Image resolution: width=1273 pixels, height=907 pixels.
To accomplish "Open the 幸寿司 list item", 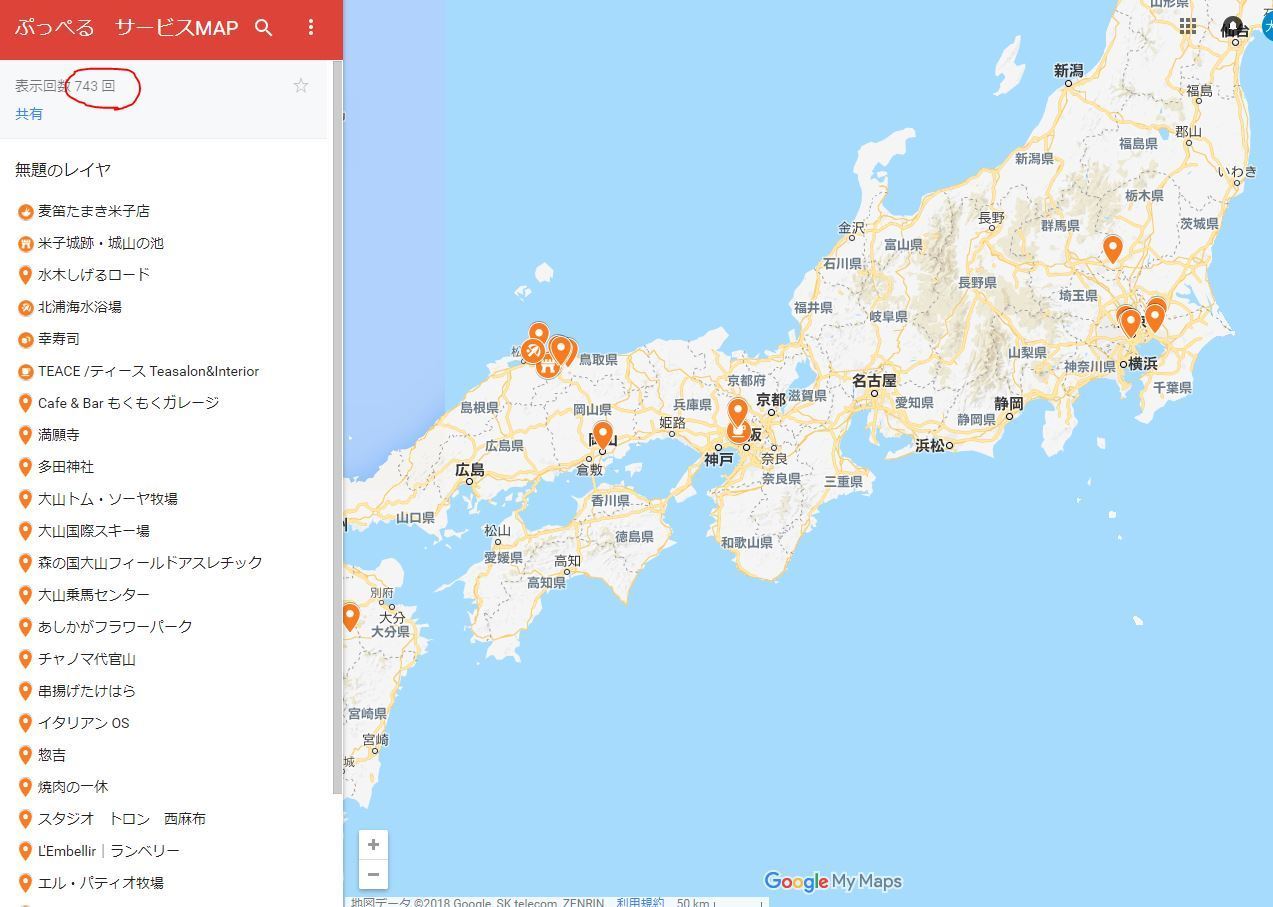I will 58,339.
